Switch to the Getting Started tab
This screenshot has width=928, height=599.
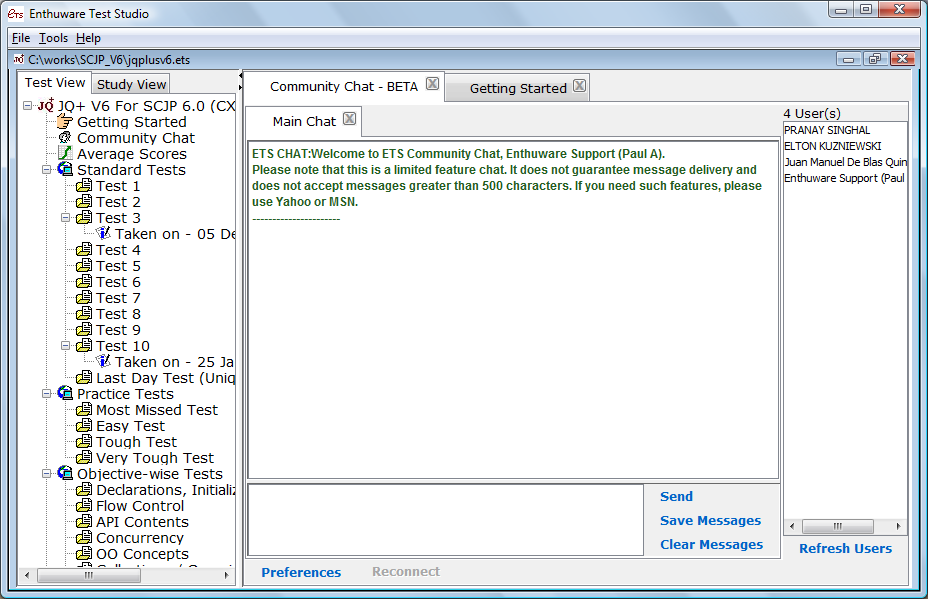coord(518,88)
